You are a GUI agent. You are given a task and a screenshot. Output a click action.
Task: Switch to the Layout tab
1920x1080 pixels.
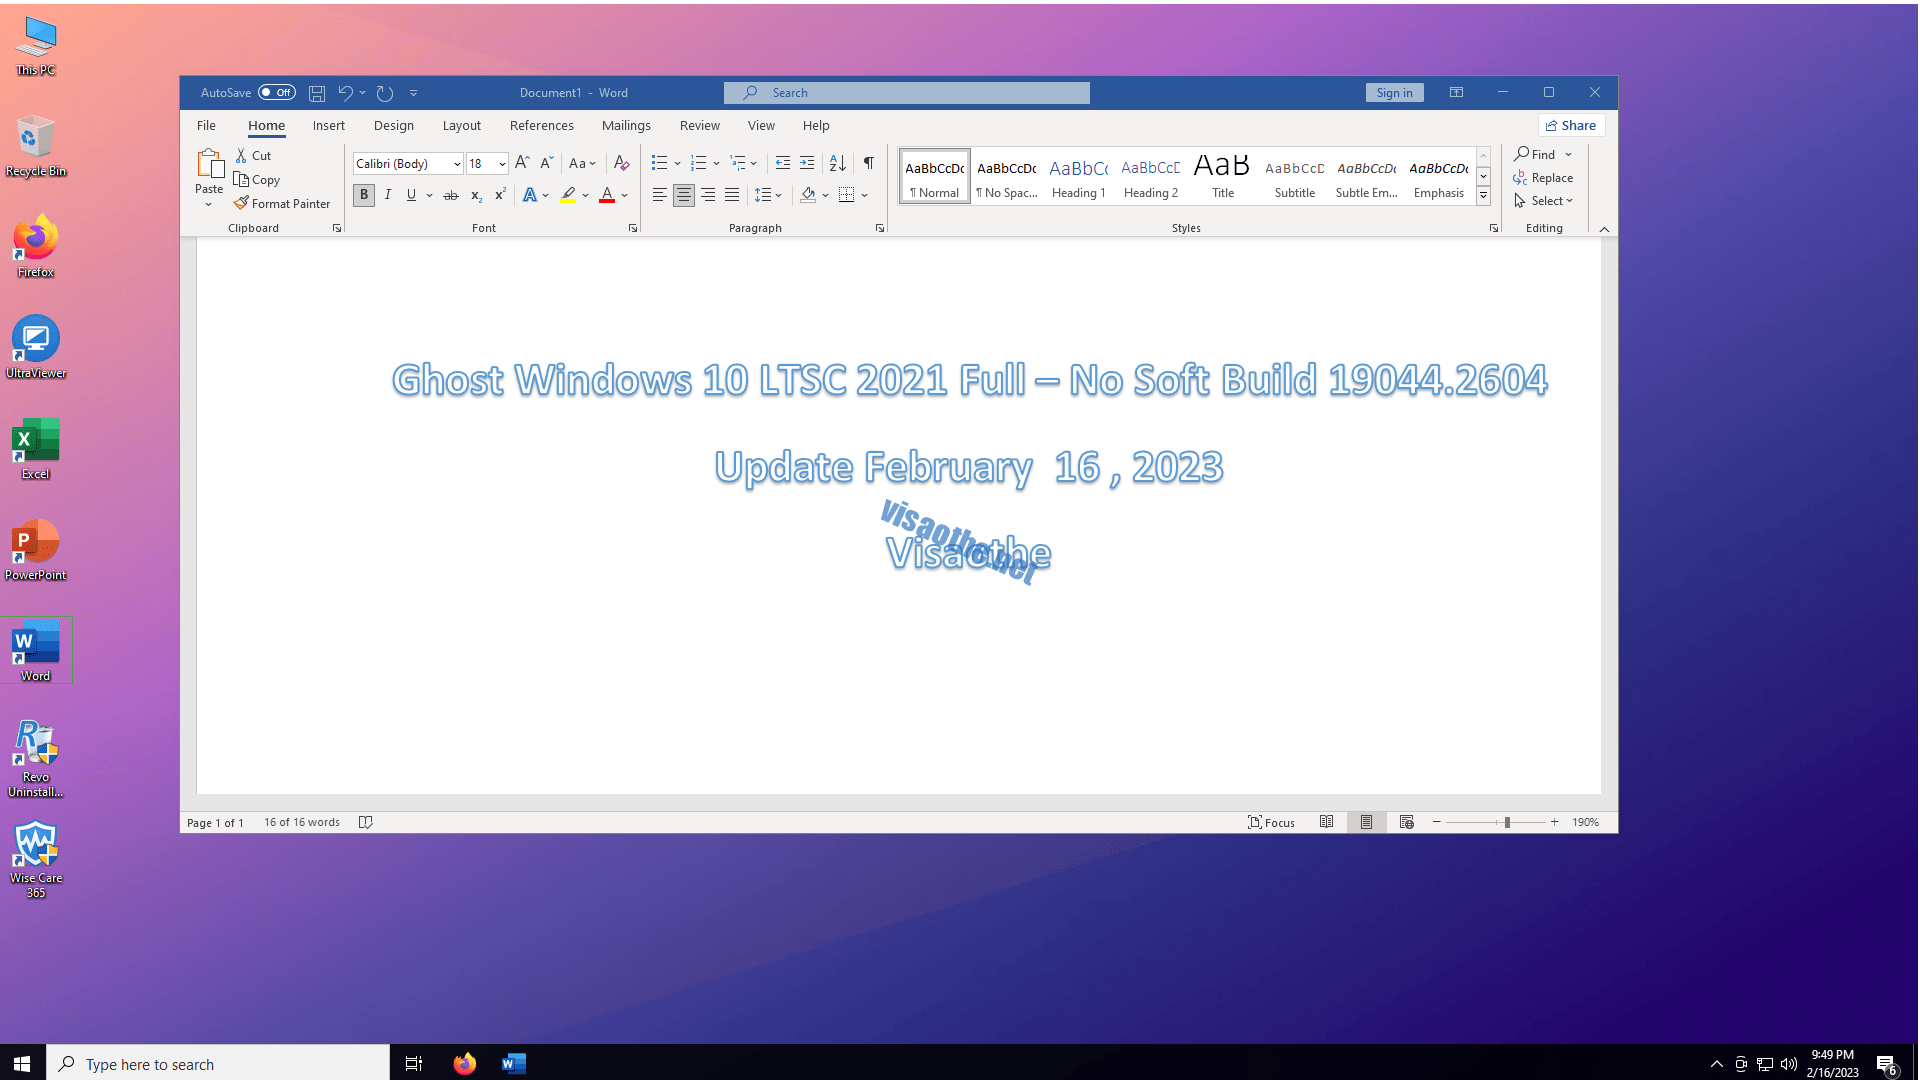[461, 125]
